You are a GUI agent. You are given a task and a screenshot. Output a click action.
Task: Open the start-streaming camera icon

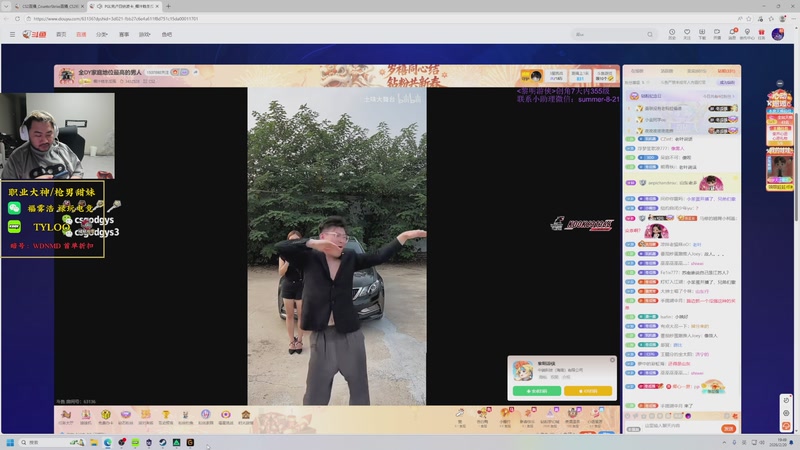click(717, 34)
